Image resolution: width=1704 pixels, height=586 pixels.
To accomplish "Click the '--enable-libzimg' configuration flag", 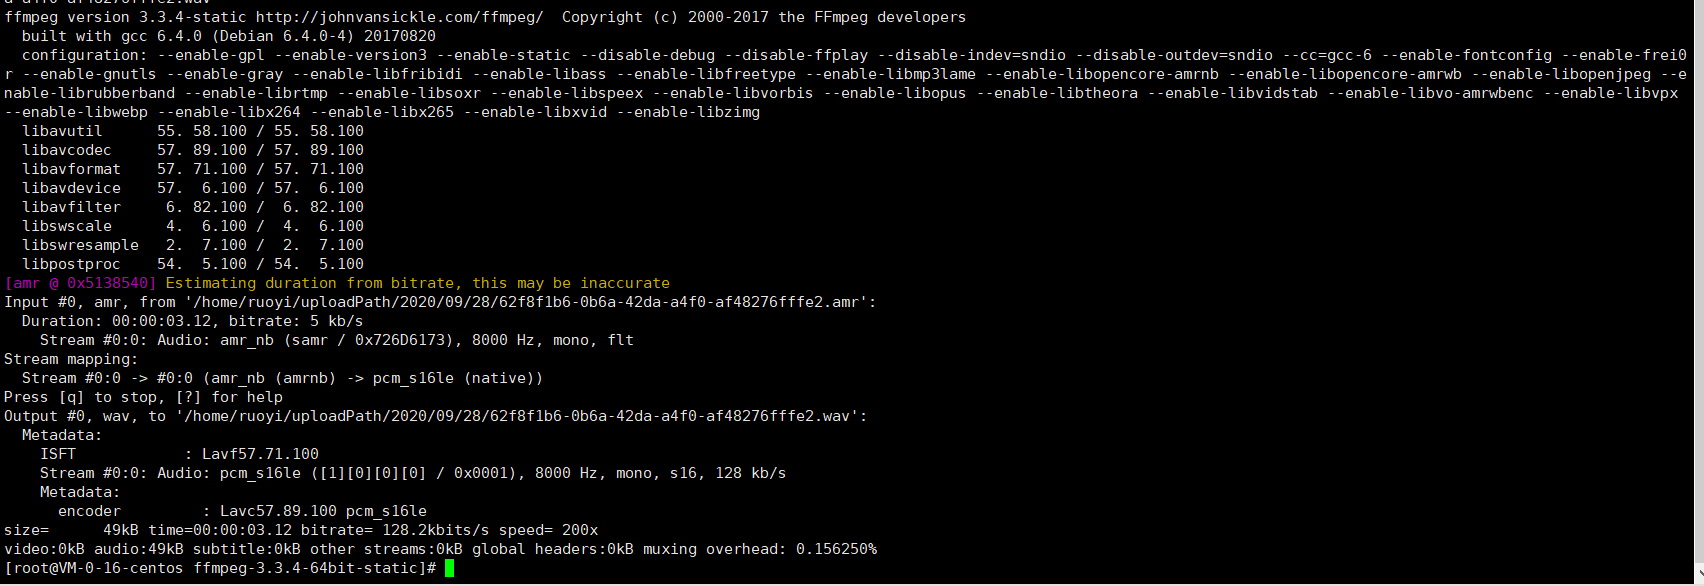I will tap(688, 112).
